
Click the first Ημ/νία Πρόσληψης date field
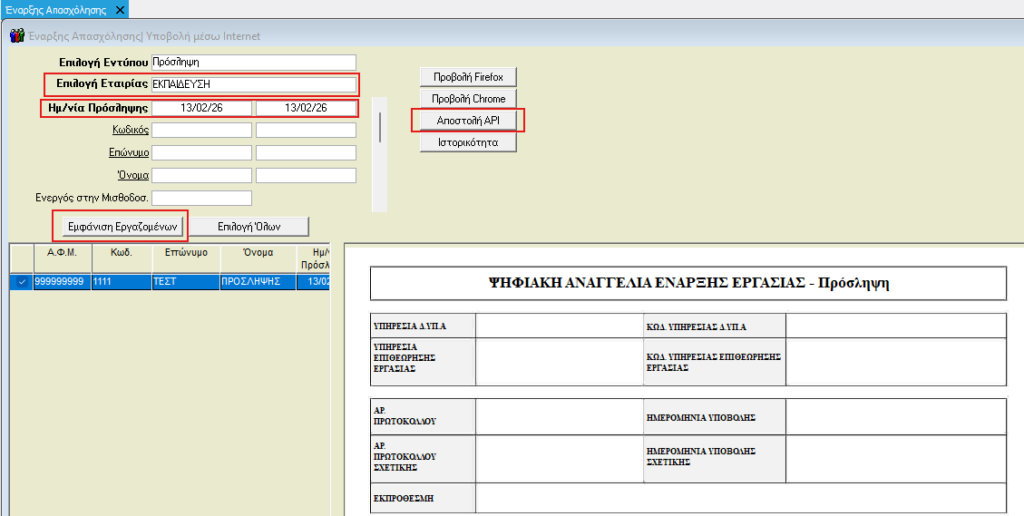point(202,108)
